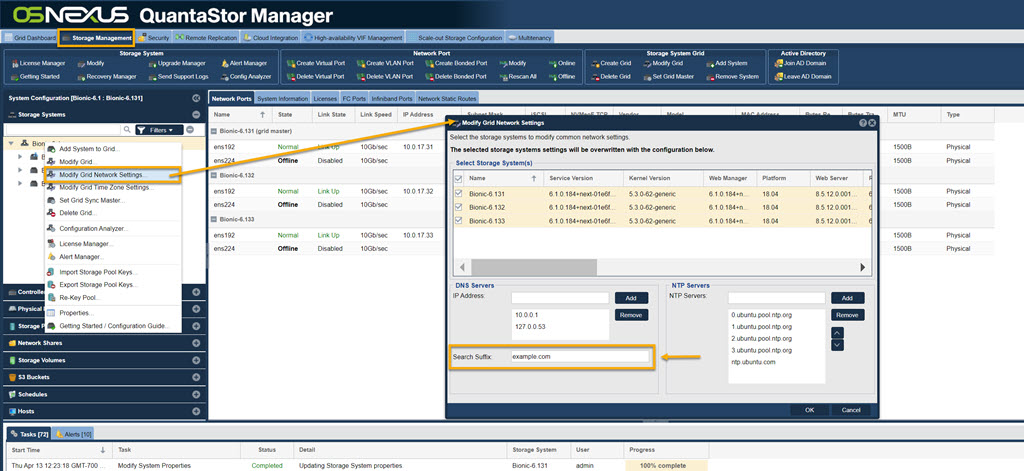This screenshot has width=1024, height=471.
Task: Move selected NTP server up
Action: tap(837, 333)
